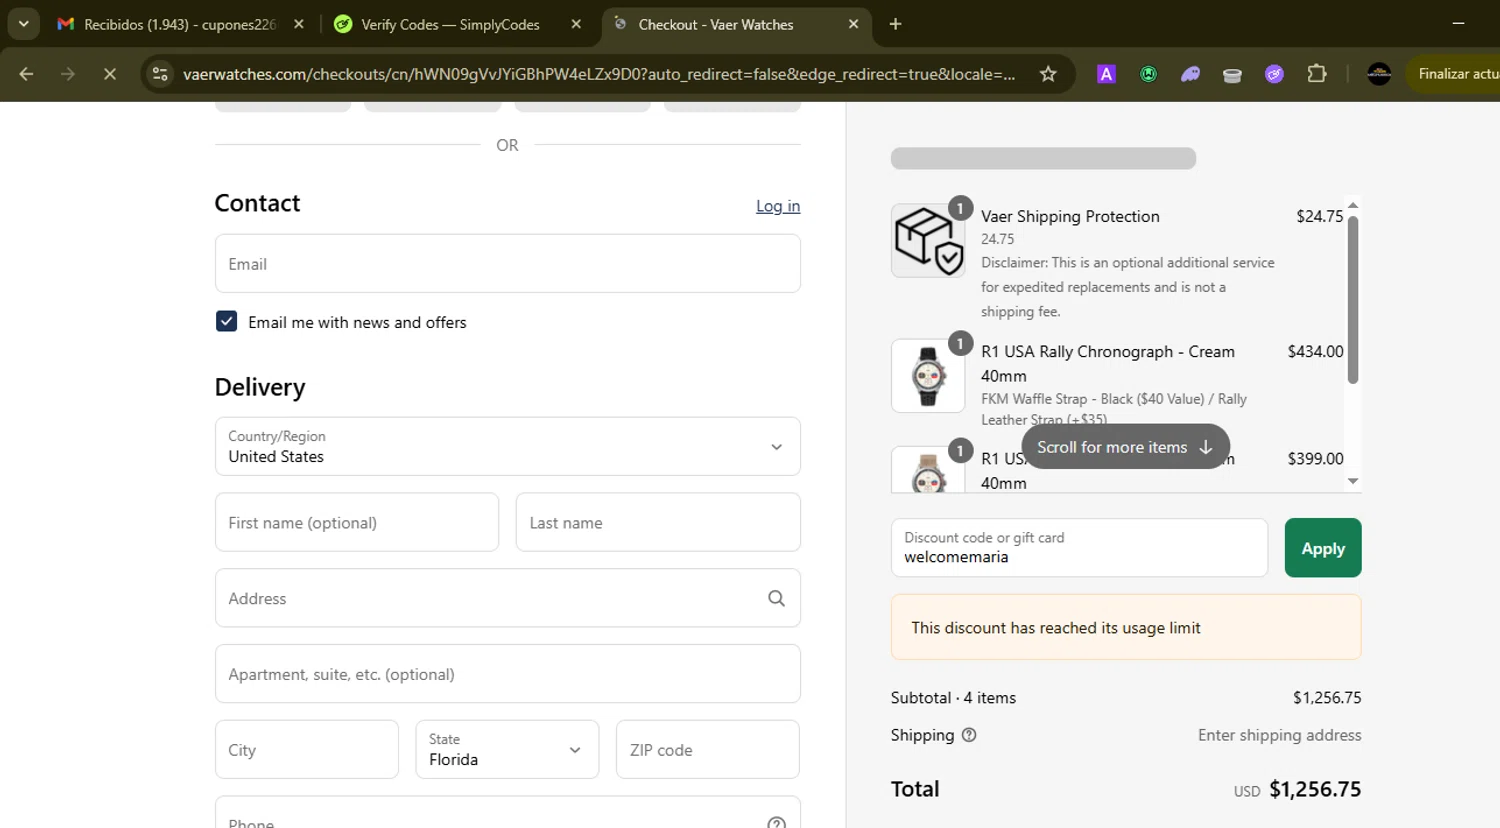Click the Shipping help question mark icon

[969, 735]
